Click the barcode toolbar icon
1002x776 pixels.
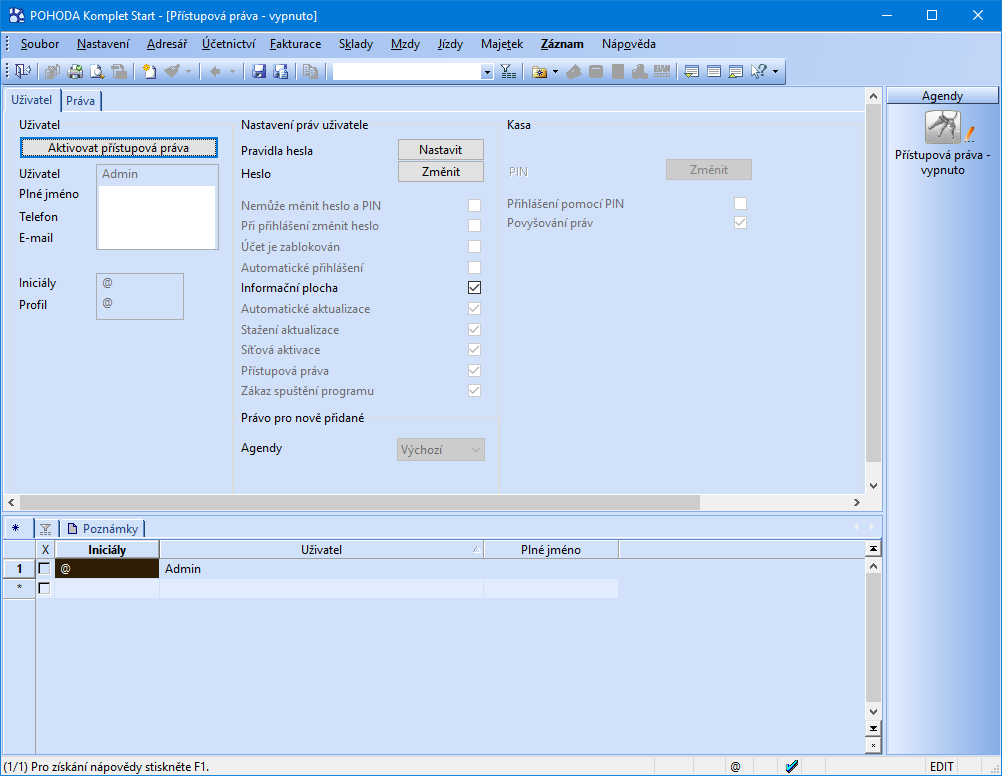(x=662, y=72)
